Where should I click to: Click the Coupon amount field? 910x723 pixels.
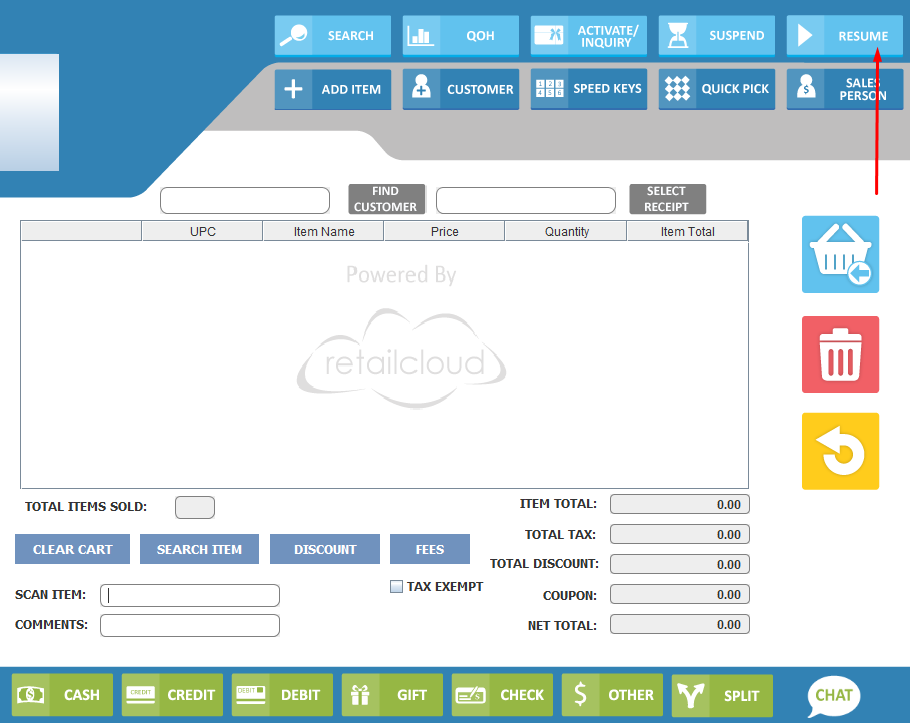[680, 594]
